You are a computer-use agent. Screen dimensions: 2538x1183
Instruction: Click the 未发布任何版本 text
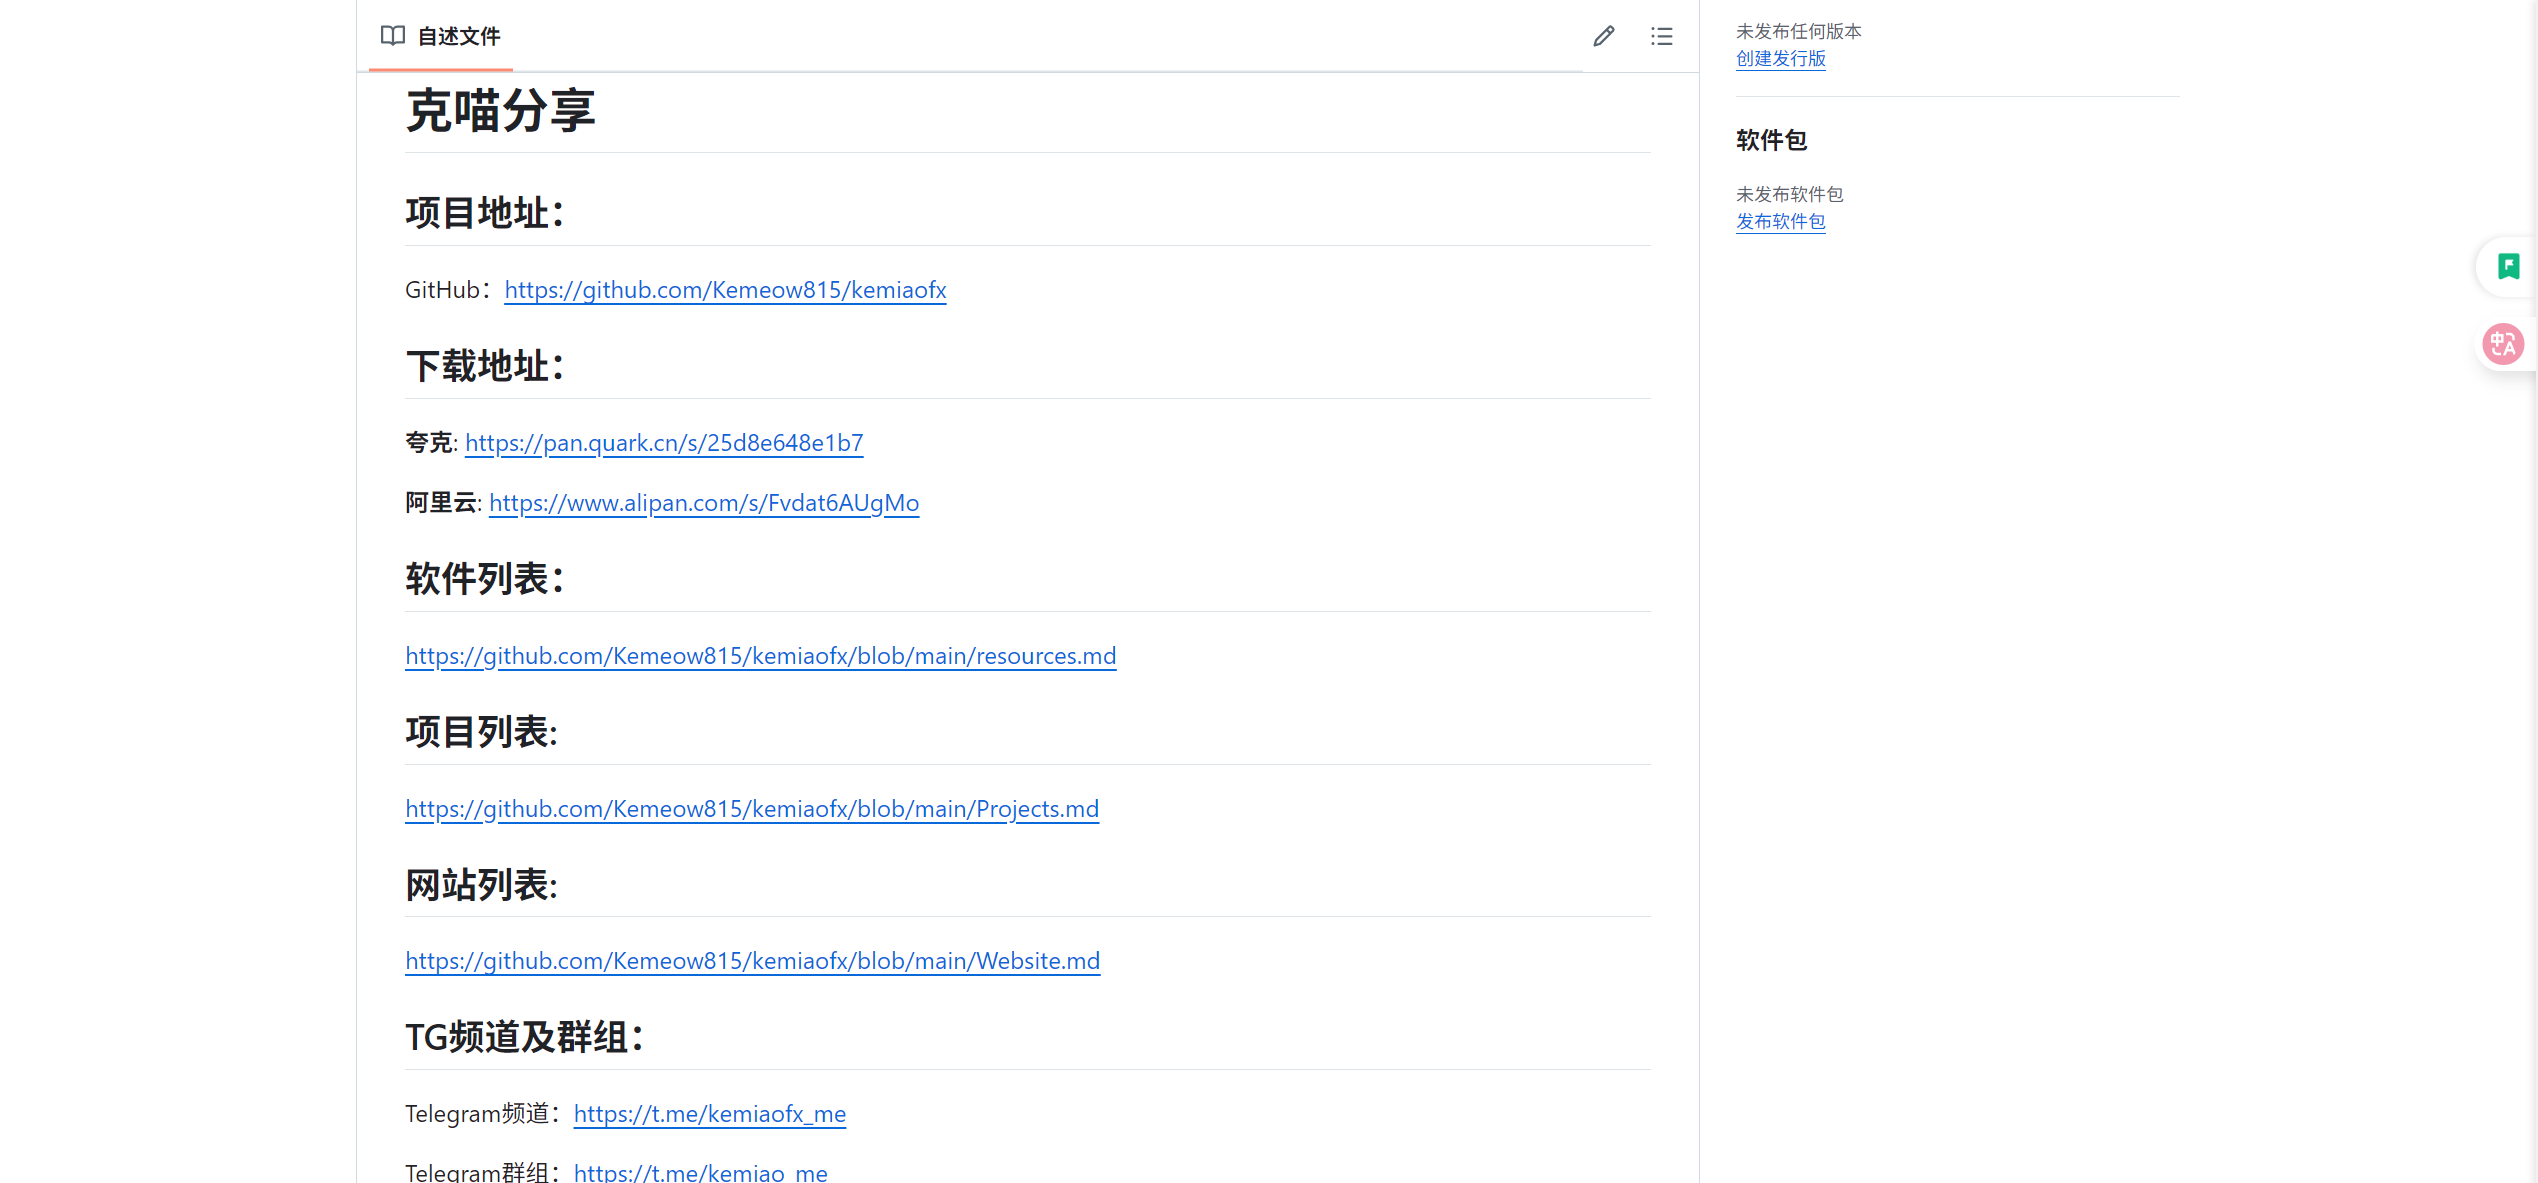[1799, 32]
